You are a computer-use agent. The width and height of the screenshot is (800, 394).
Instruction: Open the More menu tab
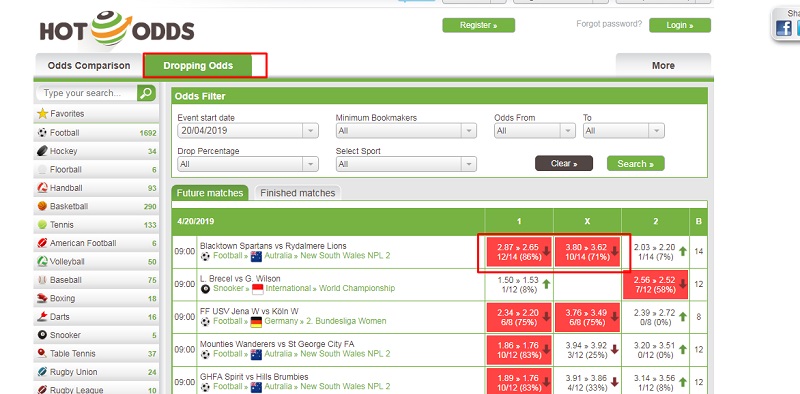tap(663, 65)
